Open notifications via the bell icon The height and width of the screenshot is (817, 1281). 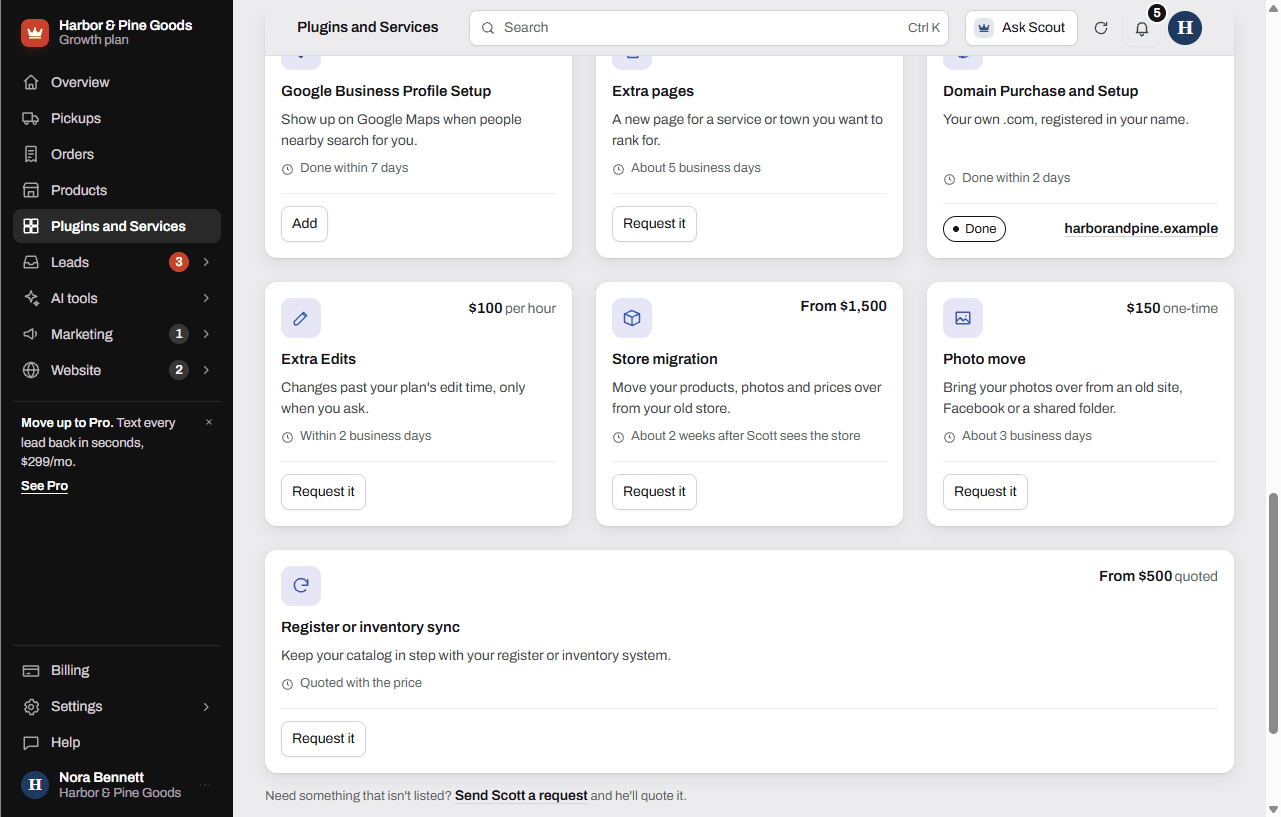pos(1142,28)
